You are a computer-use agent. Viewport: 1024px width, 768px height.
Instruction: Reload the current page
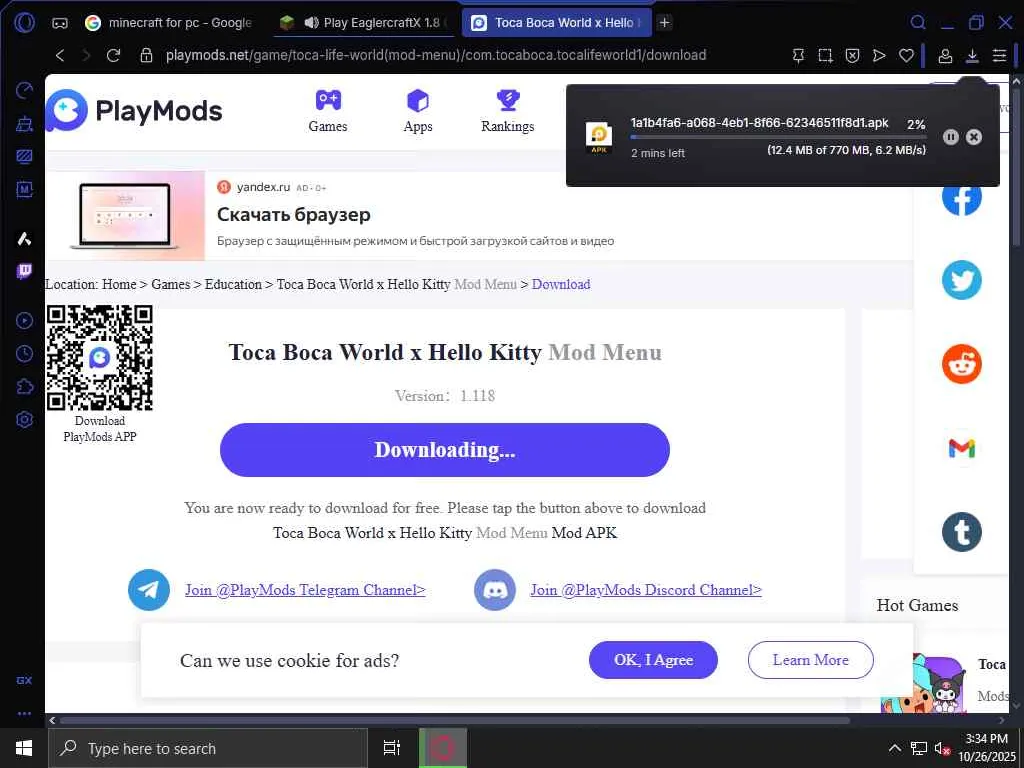click(x=113, y=56)
